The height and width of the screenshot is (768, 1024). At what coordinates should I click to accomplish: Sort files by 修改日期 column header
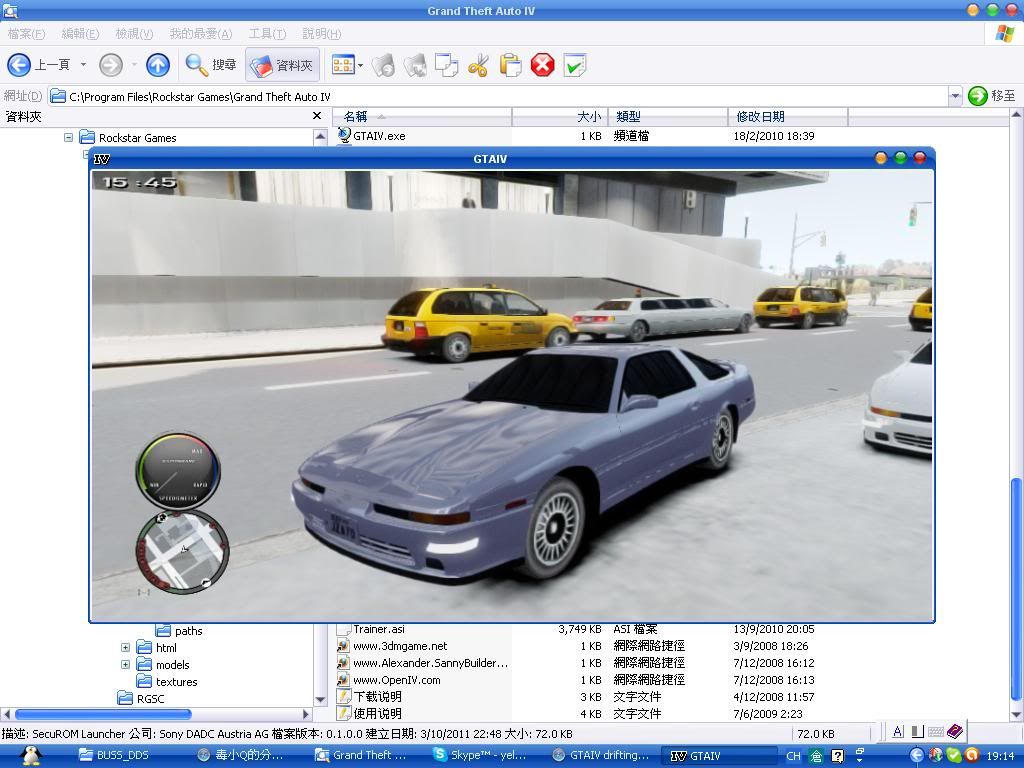[x=787, y=117]
